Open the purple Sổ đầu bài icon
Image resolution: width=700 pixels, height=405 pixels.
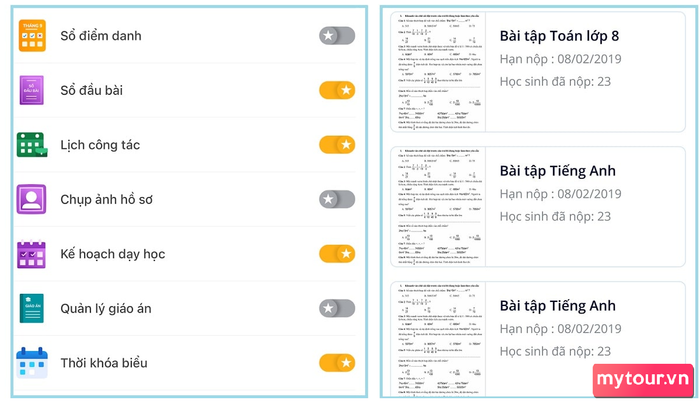32,91
